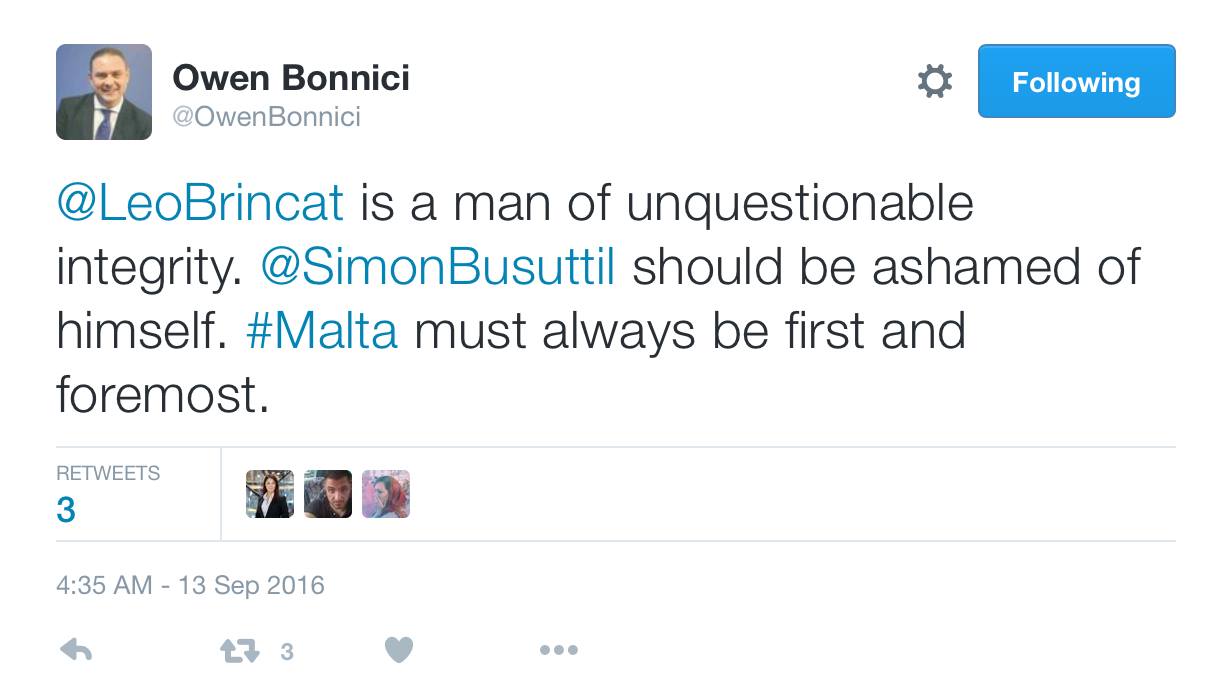The height and width of the screenshot is (700, 1214).
Task: Open the @LeoBrincat mention in the tweet
Action: 200,203
